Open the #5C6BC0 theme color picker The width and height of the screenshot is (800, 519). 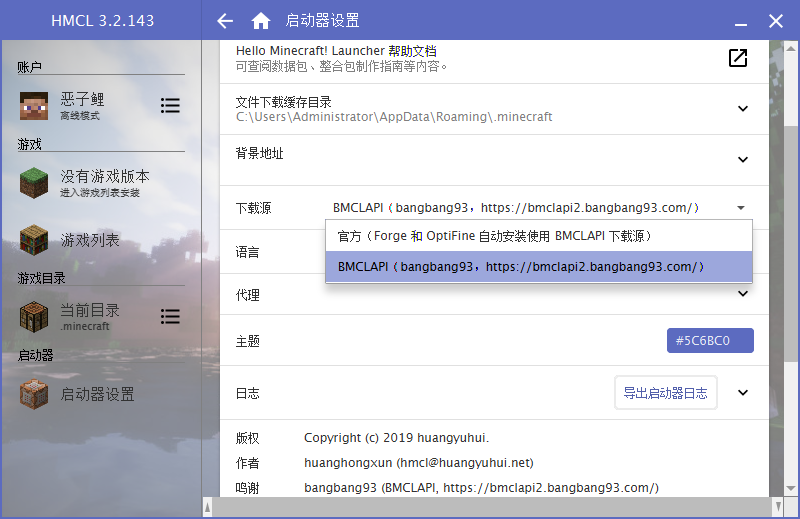click(710, 340)
